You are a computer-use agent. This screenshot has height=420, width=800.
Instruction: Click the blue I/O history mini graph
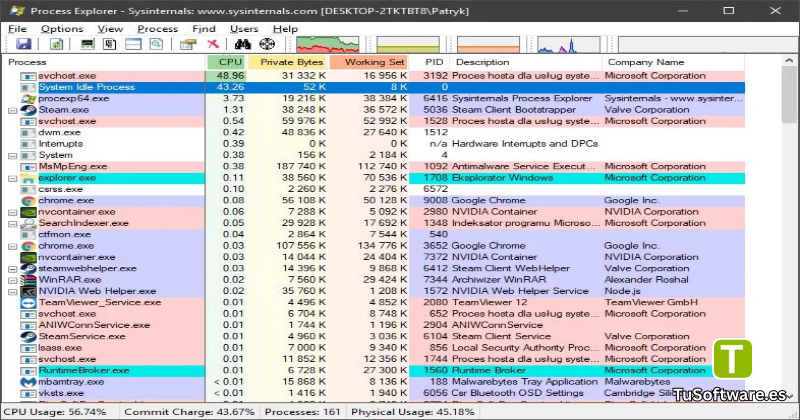(x=568, y=44)
